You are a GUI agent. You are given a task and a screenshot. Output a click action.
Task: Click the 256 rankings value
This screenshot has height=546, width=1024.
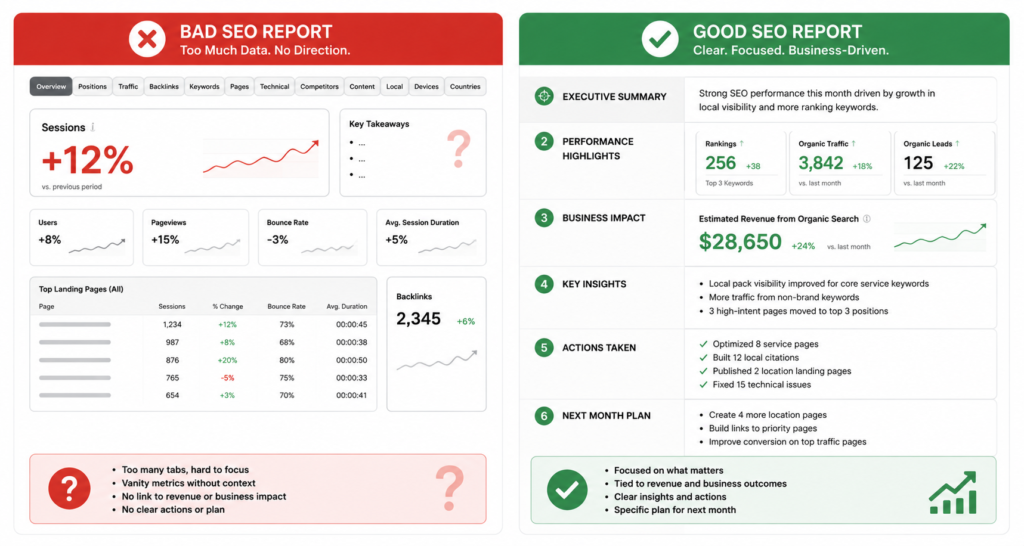point(720,163)
